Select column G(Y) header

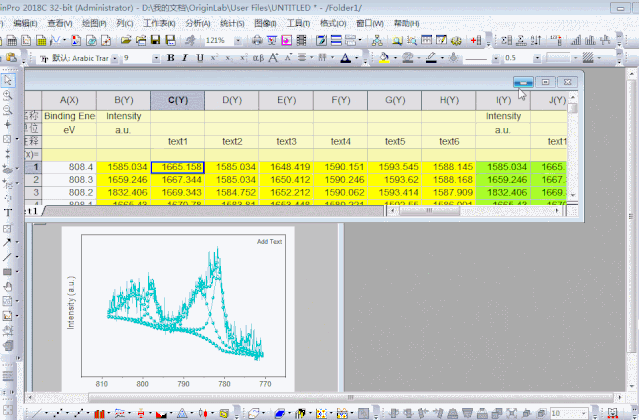click(394, 100)
